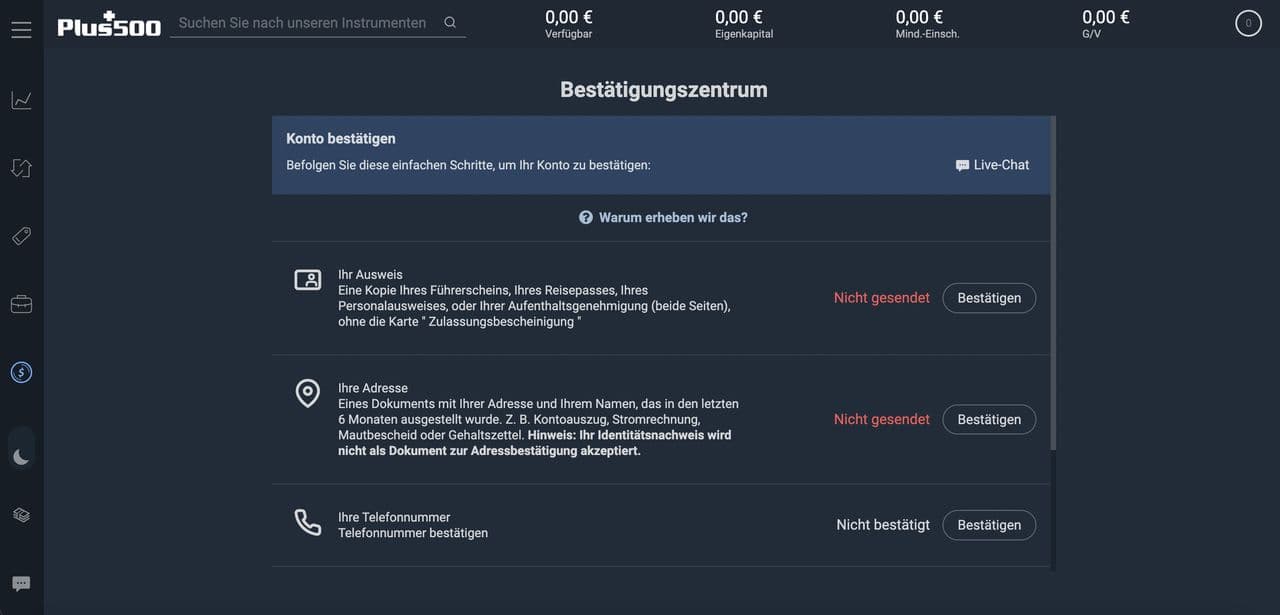The height and width of the screenshot is (615, 1280).
Task: Open the Live-Chat link
Action: [x=992, y=165]
